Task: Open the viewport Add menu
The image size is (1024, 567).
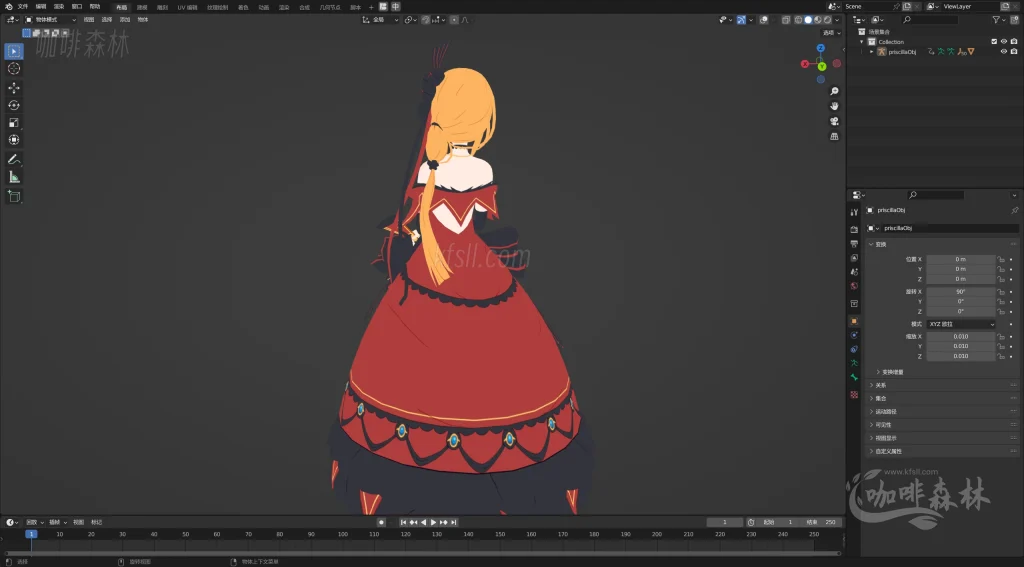Action: (125, 20)
